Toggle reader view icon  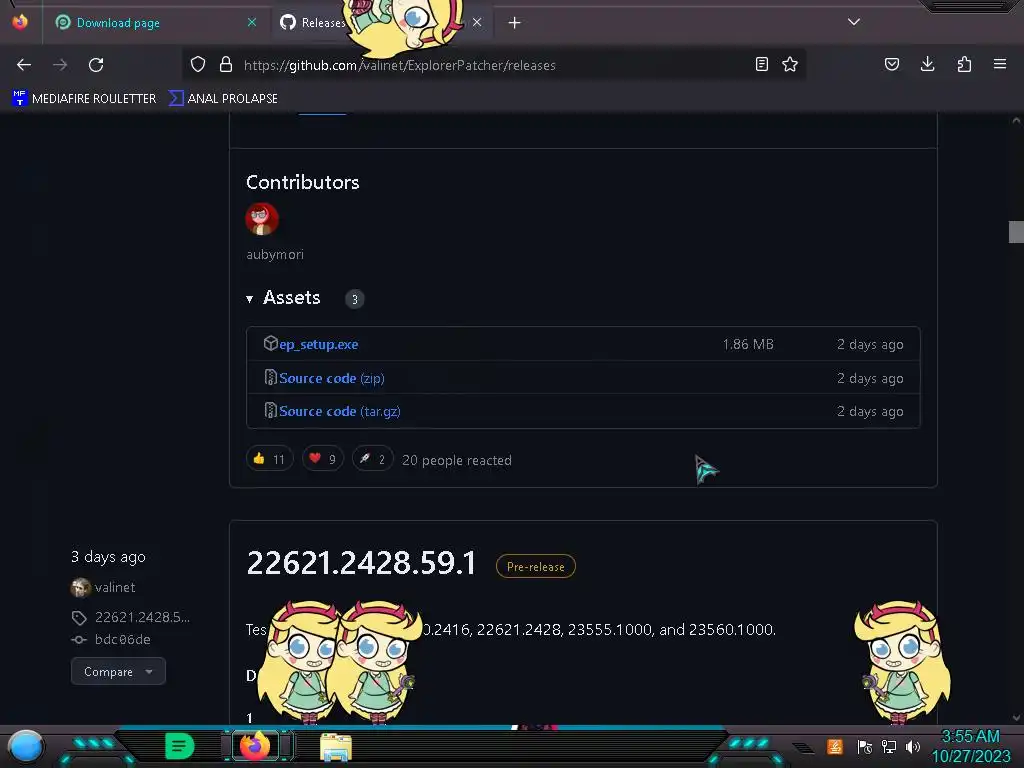(761, 64)
